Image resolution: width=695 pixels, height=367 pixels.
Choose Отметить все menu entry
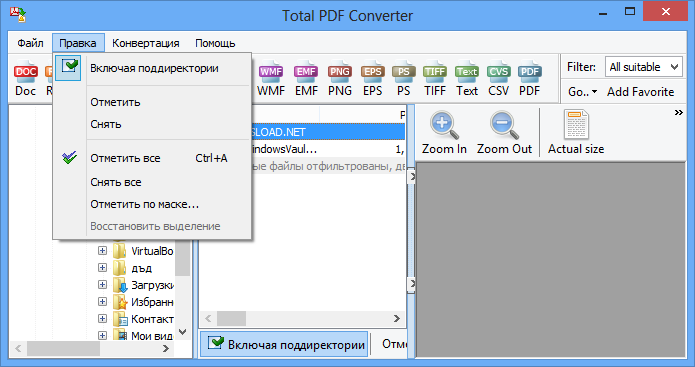click(152, 158)
